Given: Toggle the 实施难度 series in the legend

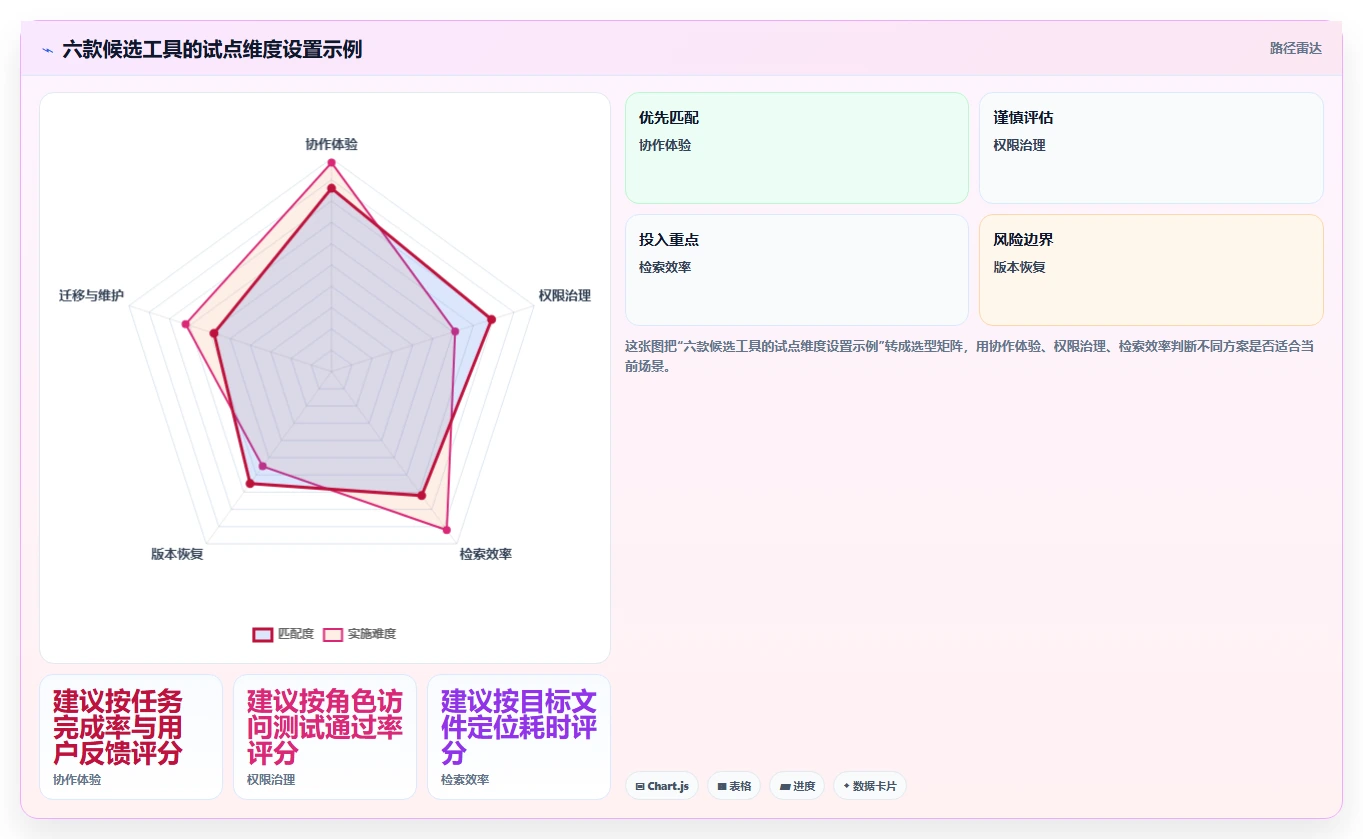Looking at the screenshot, I should (x=360, y=634).
